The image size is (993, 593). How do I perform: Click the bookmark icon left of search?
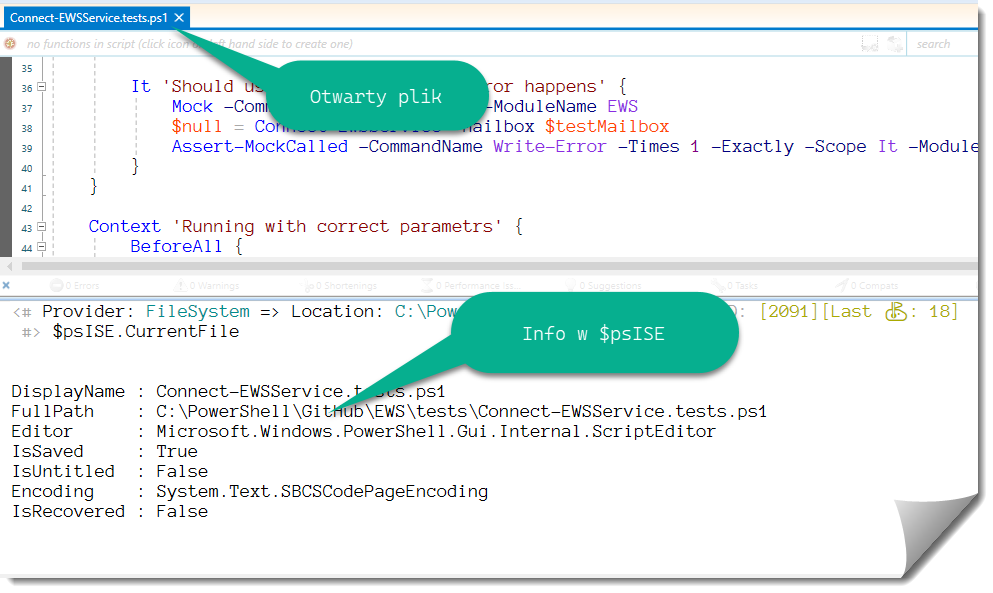[x=870, y=44]
